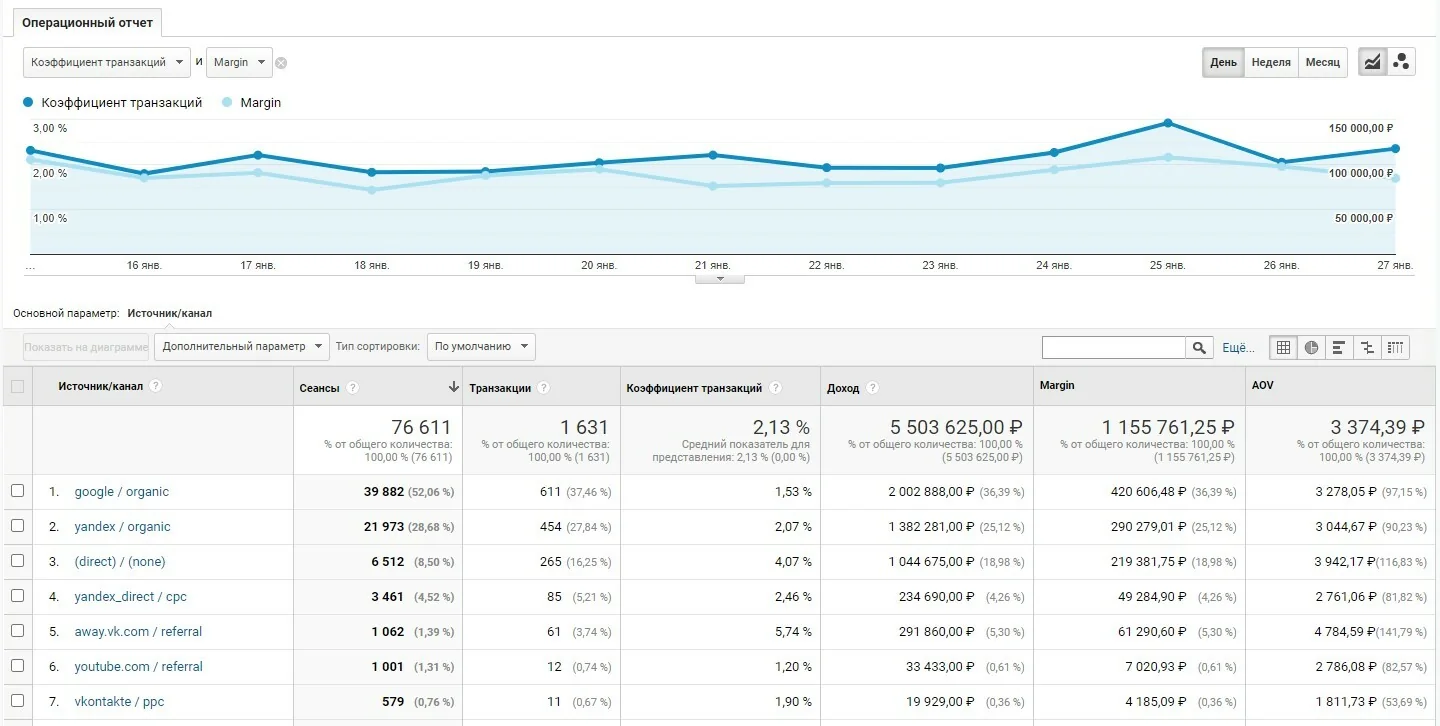The width and height of the screenshot is (1440, 726).
Task: Open the По умолчанию sort type dropdown
Action: coord(481,346)
